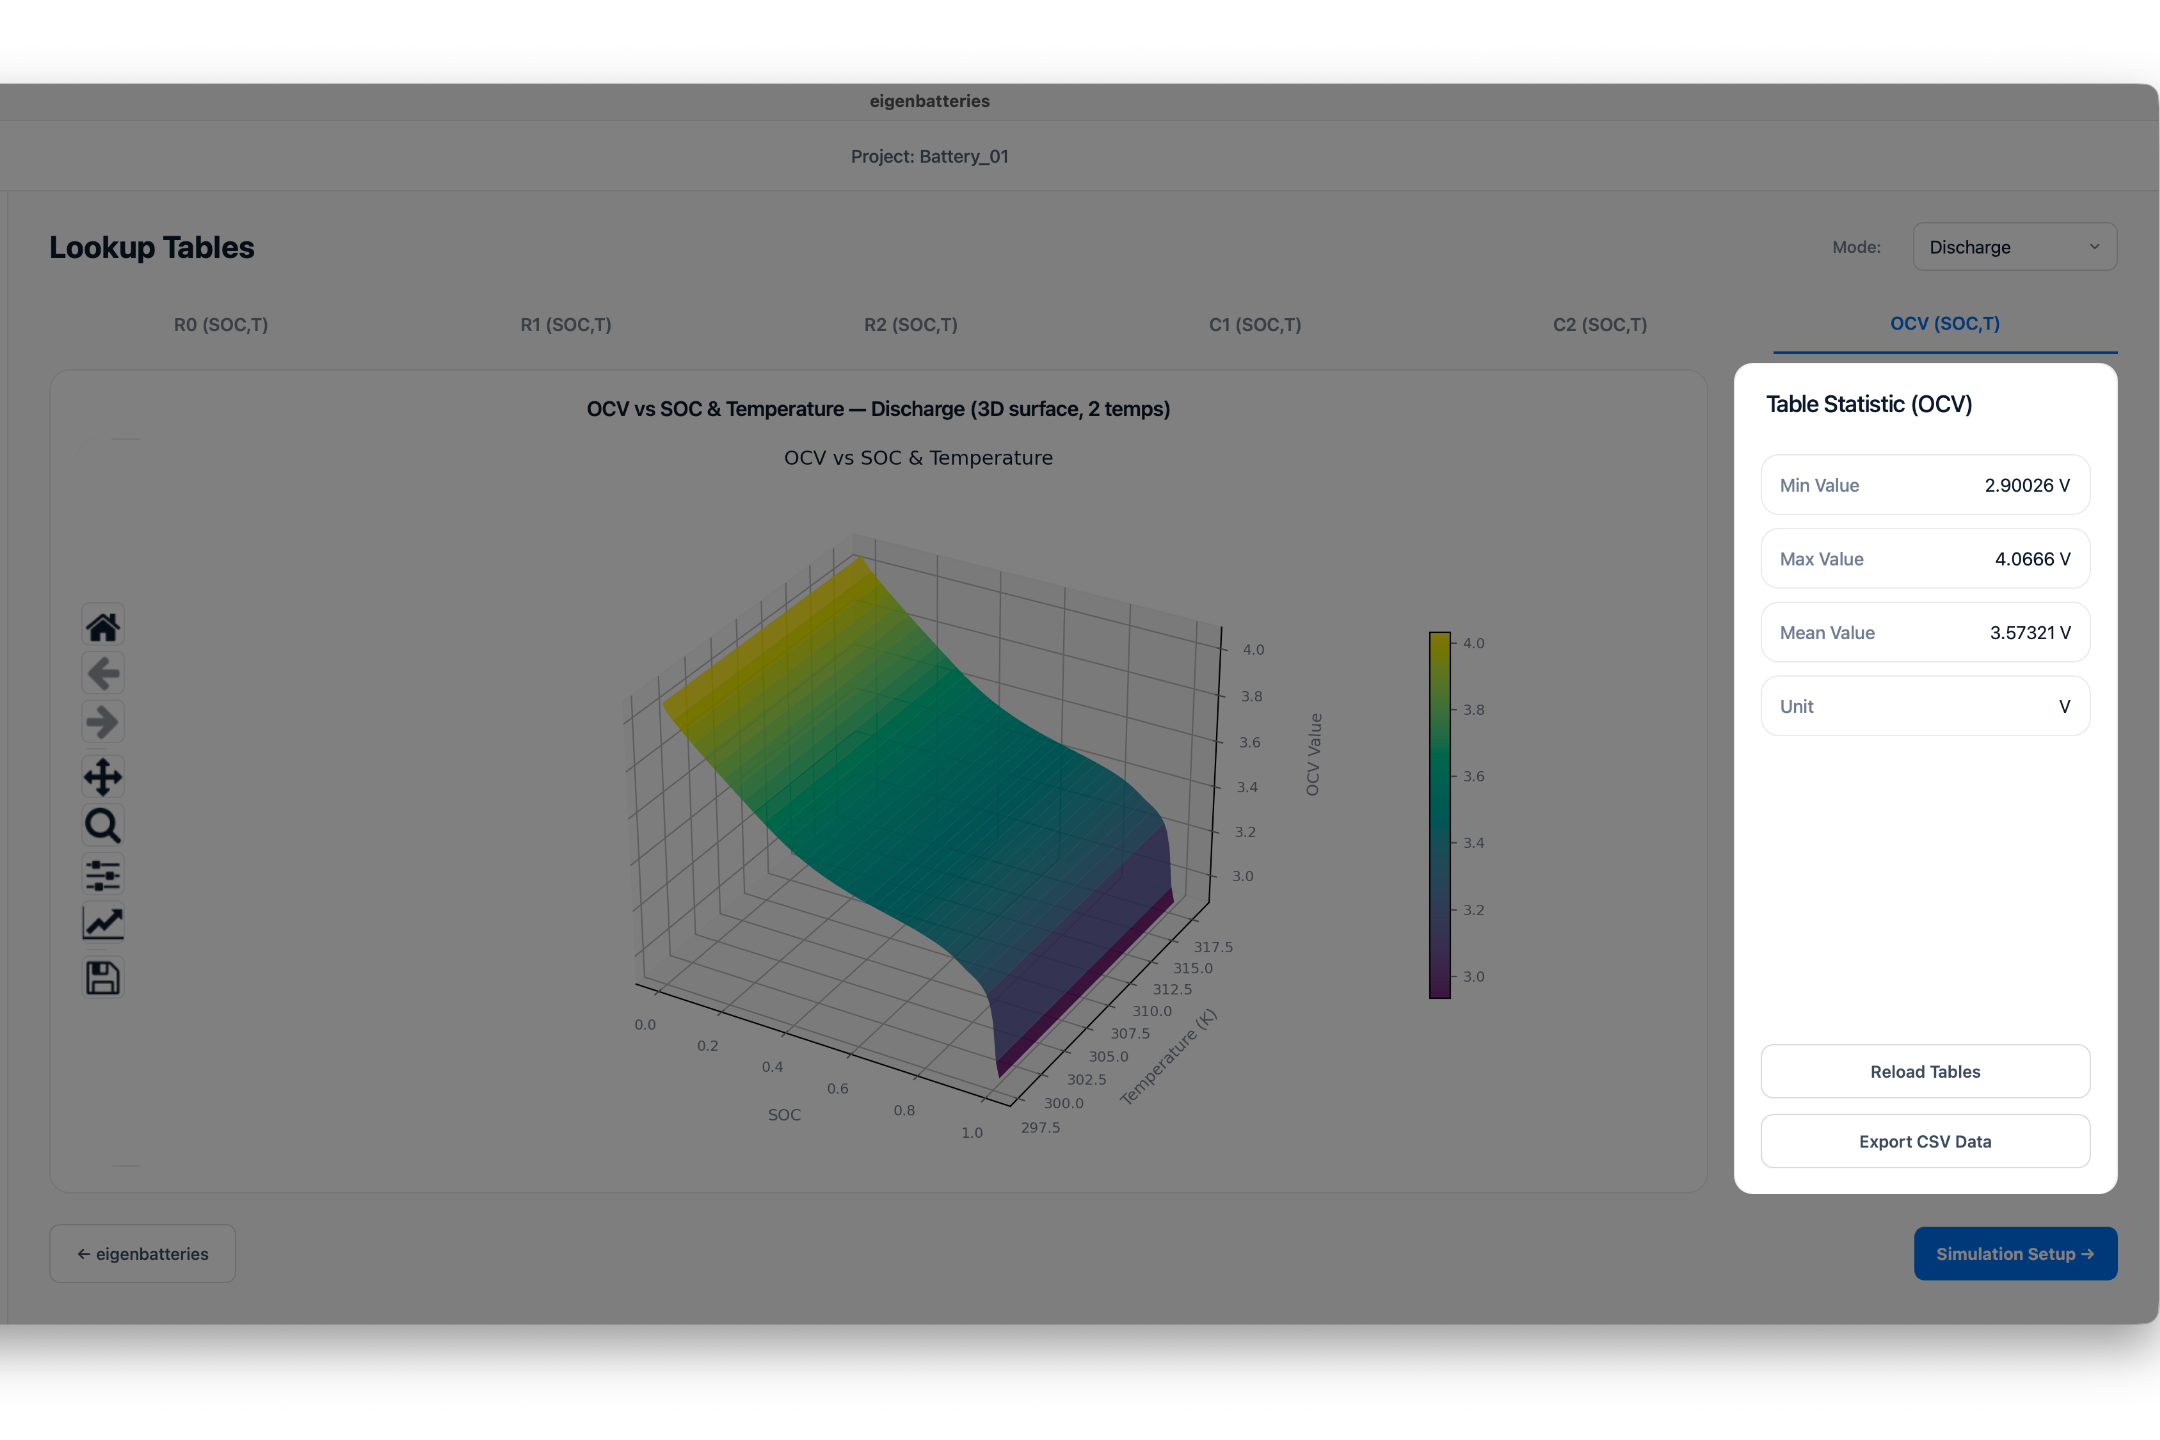Click the Min Value 2.90026 V row
The height and width of the screenshot is (1440, 2160).
pos(1925,485)
